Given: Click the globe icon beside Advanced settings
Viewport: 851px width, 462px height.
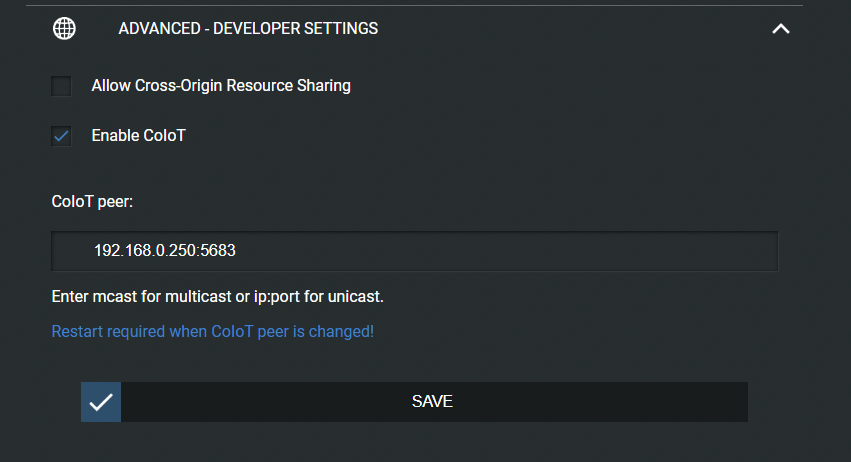Looking at the screenshot, I should point(64,29).
